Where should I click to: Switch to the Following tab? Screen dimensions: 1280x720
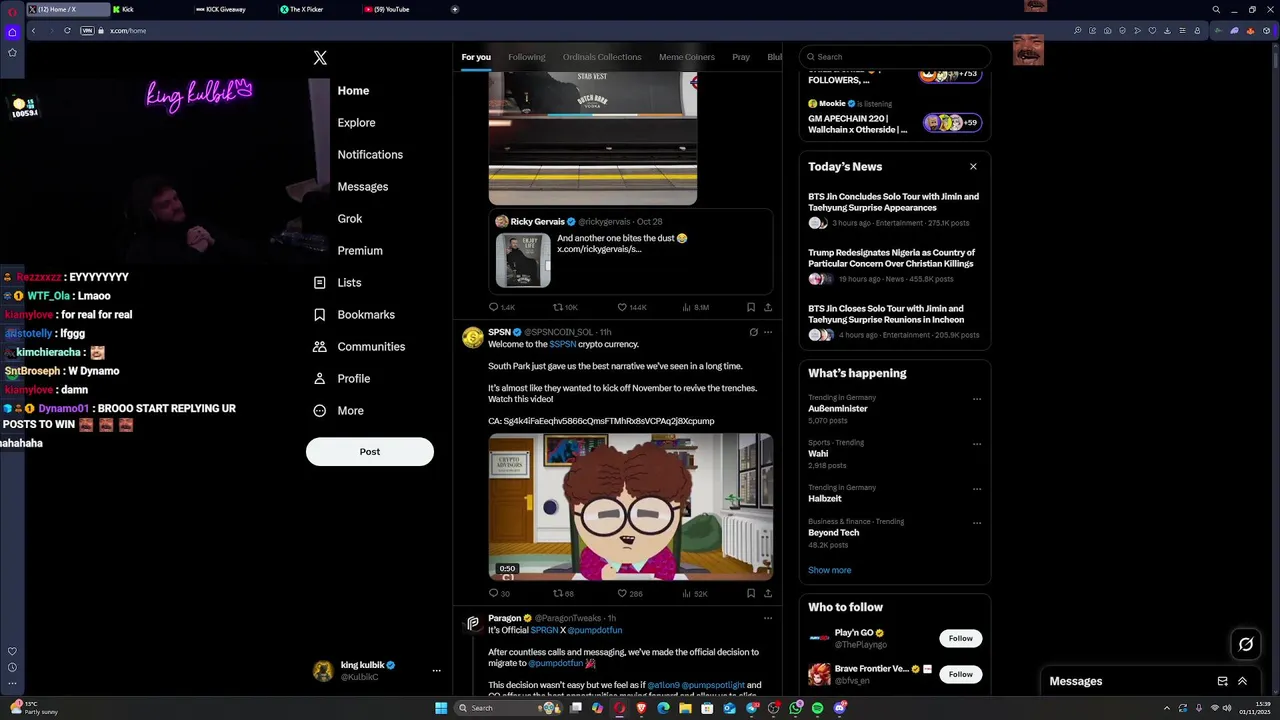coord(527,57)
